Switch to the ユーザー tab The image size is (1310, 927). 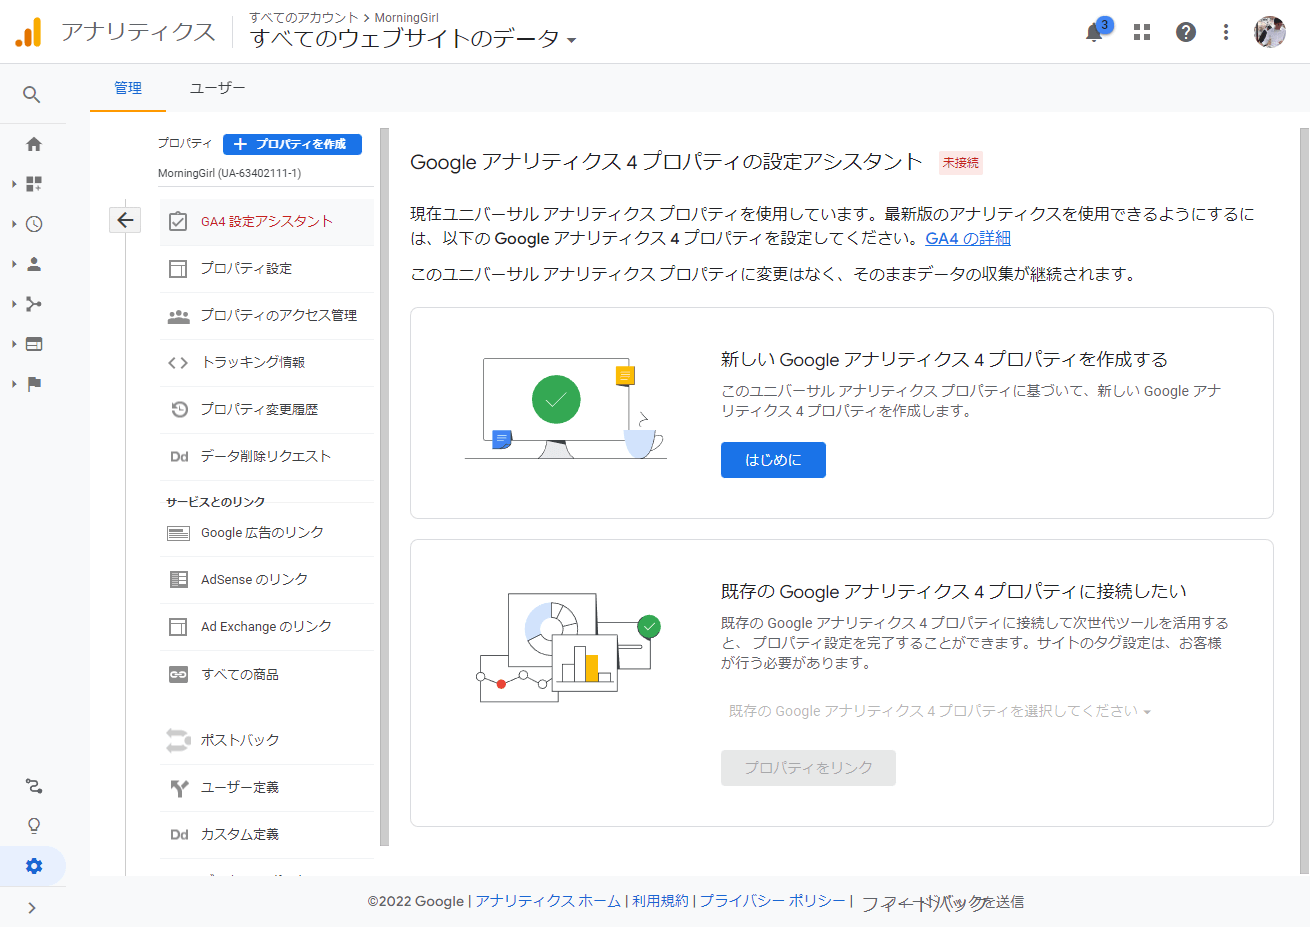click(x=217, y=88)
